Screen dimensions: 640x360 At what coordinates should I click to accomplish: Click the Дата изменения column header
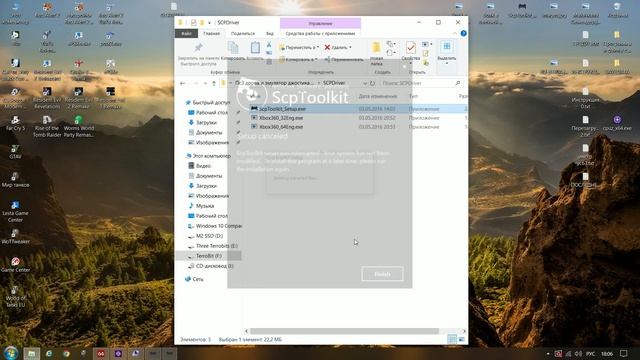378,96
